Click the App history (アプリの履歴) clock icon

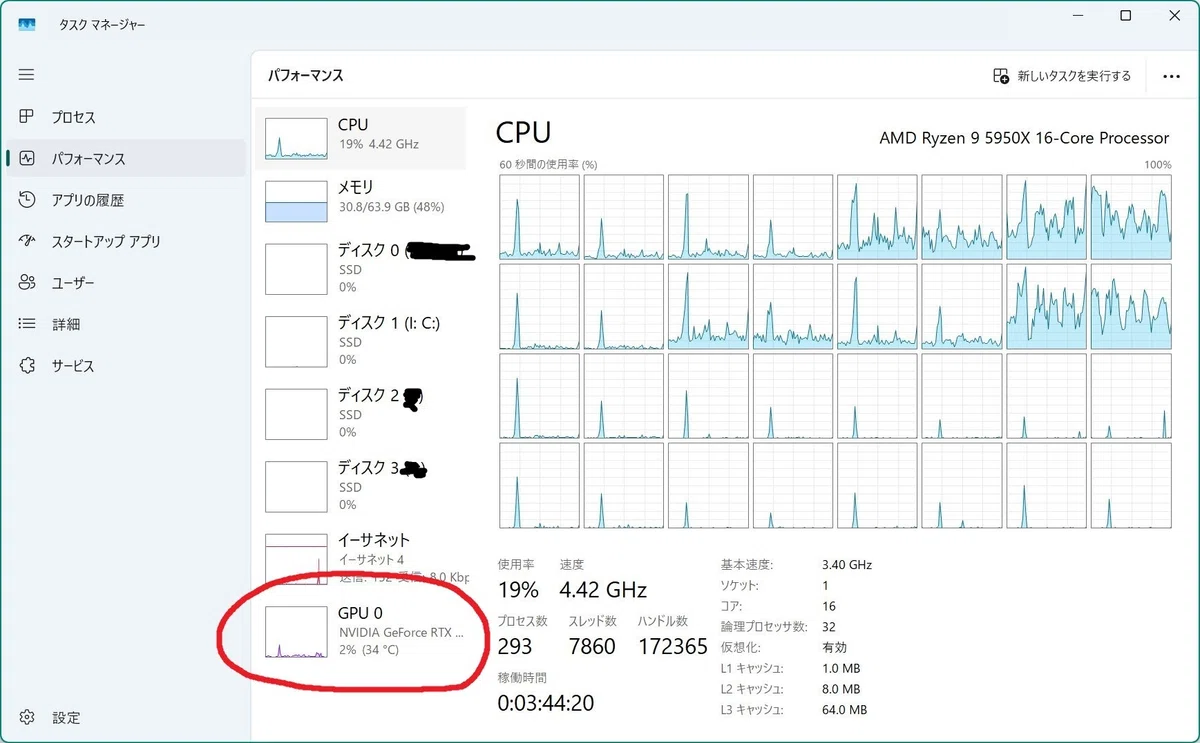coord(27,200)
